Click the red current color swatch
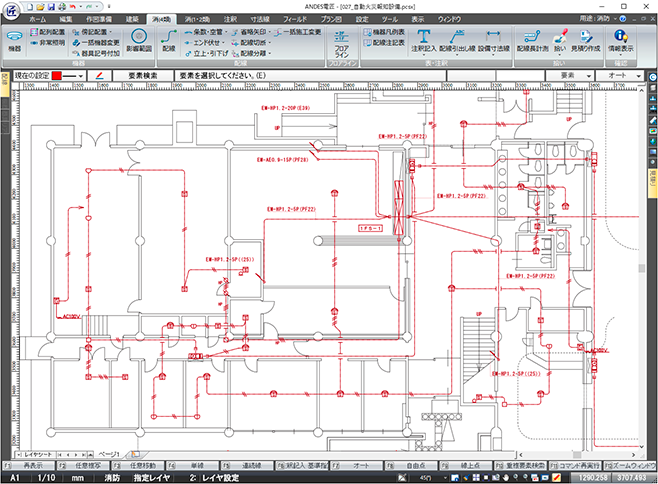Screen dimensions: 658x484 pos(57,76)
